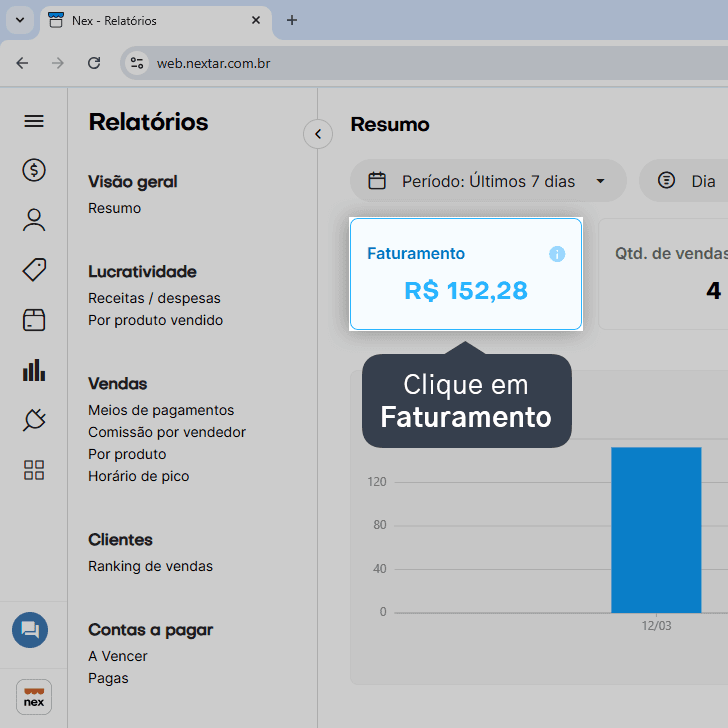
Task: Collapse the Relatórios side panel
Action: [x=318, y=134]
